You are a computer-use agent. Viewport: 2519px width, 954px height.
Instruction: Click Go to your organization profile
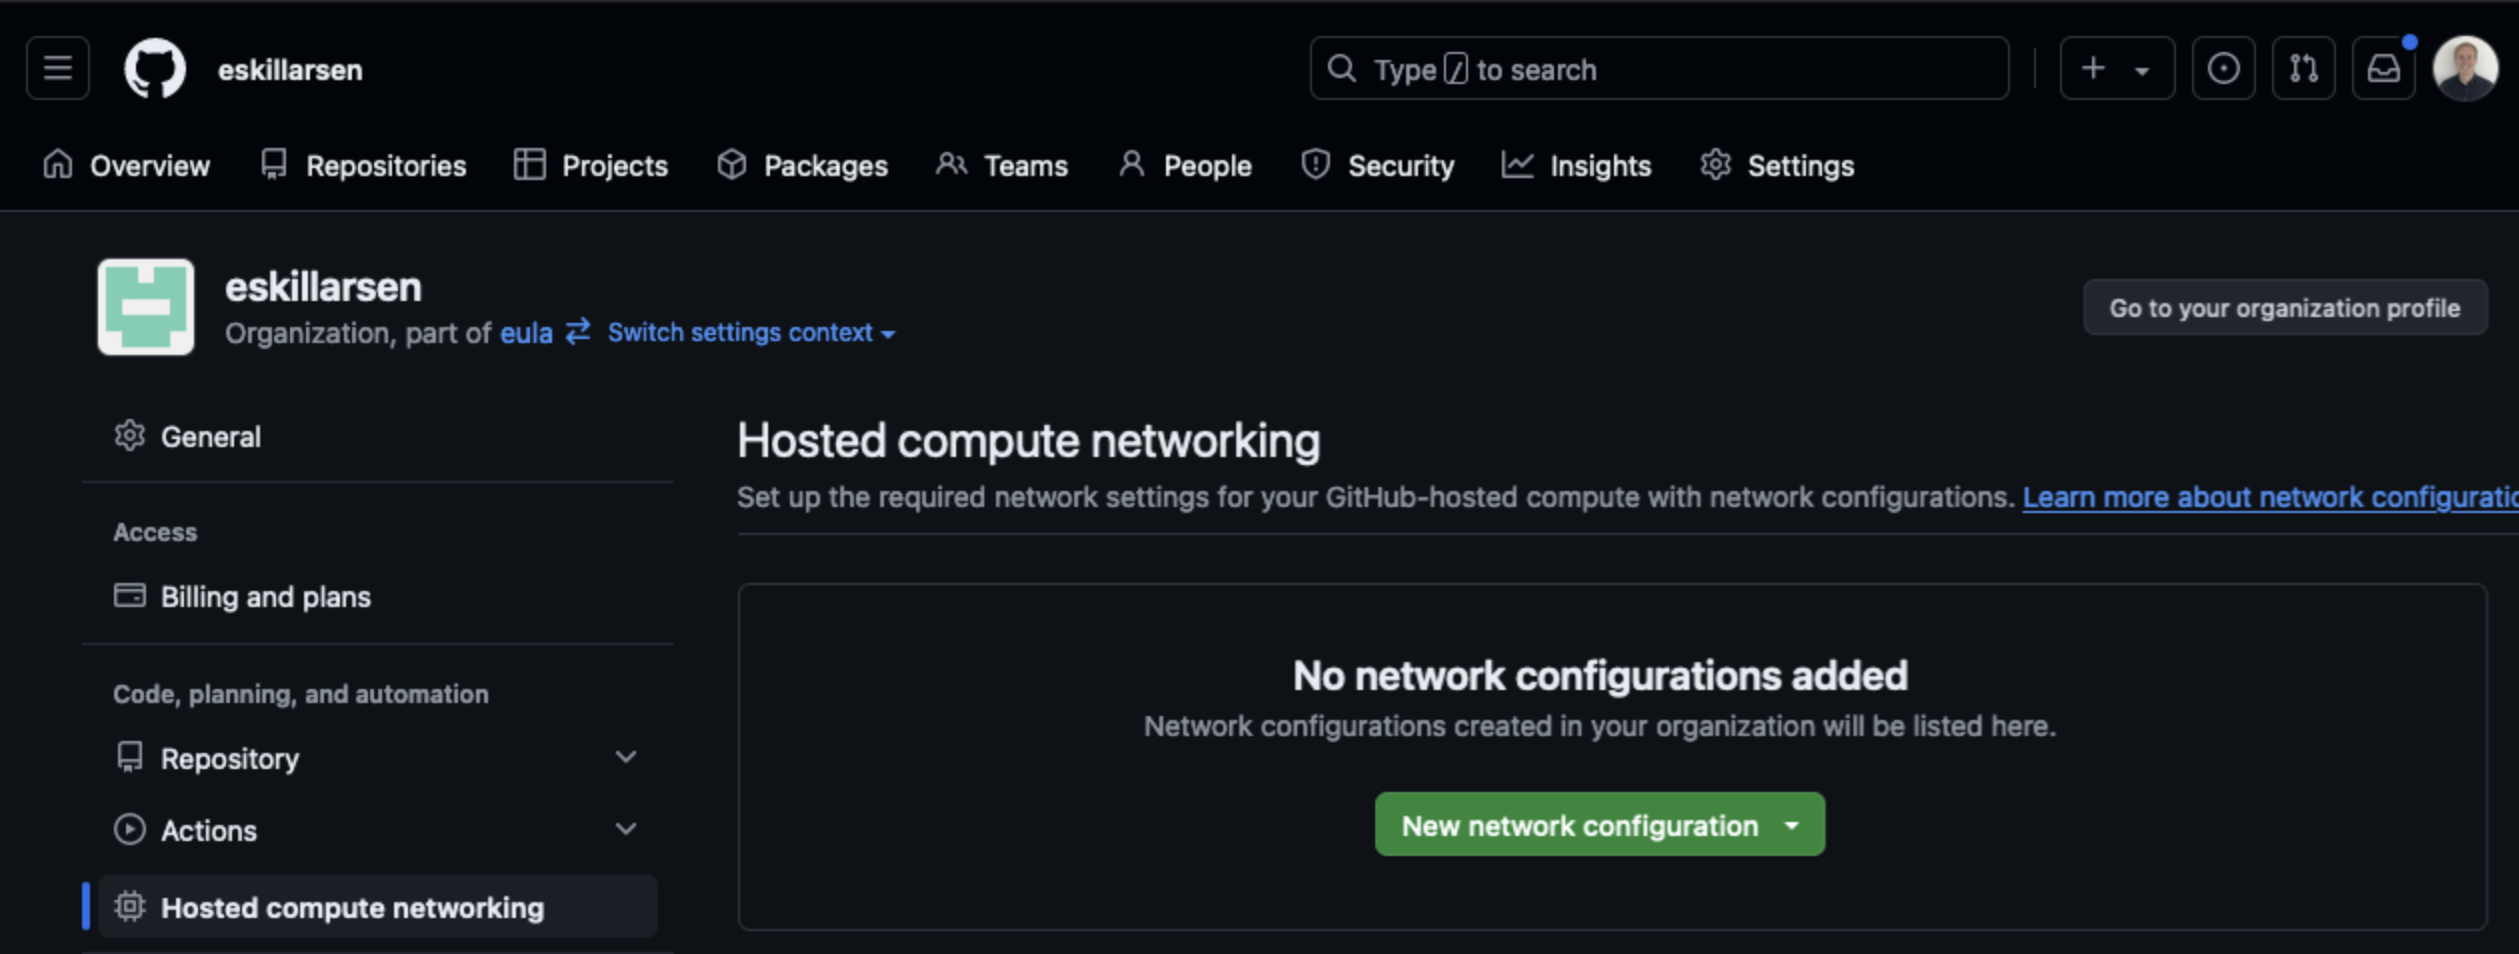[x=2284, y=308]
